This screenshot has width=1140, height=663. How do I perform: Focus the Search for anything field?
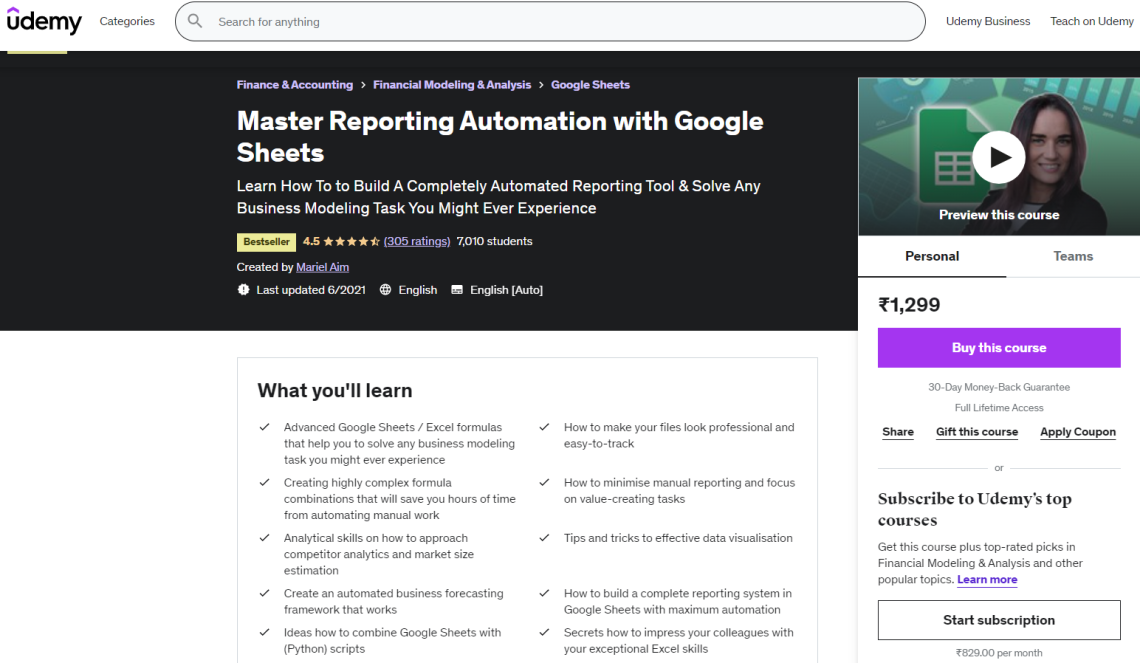click(550, 21)
